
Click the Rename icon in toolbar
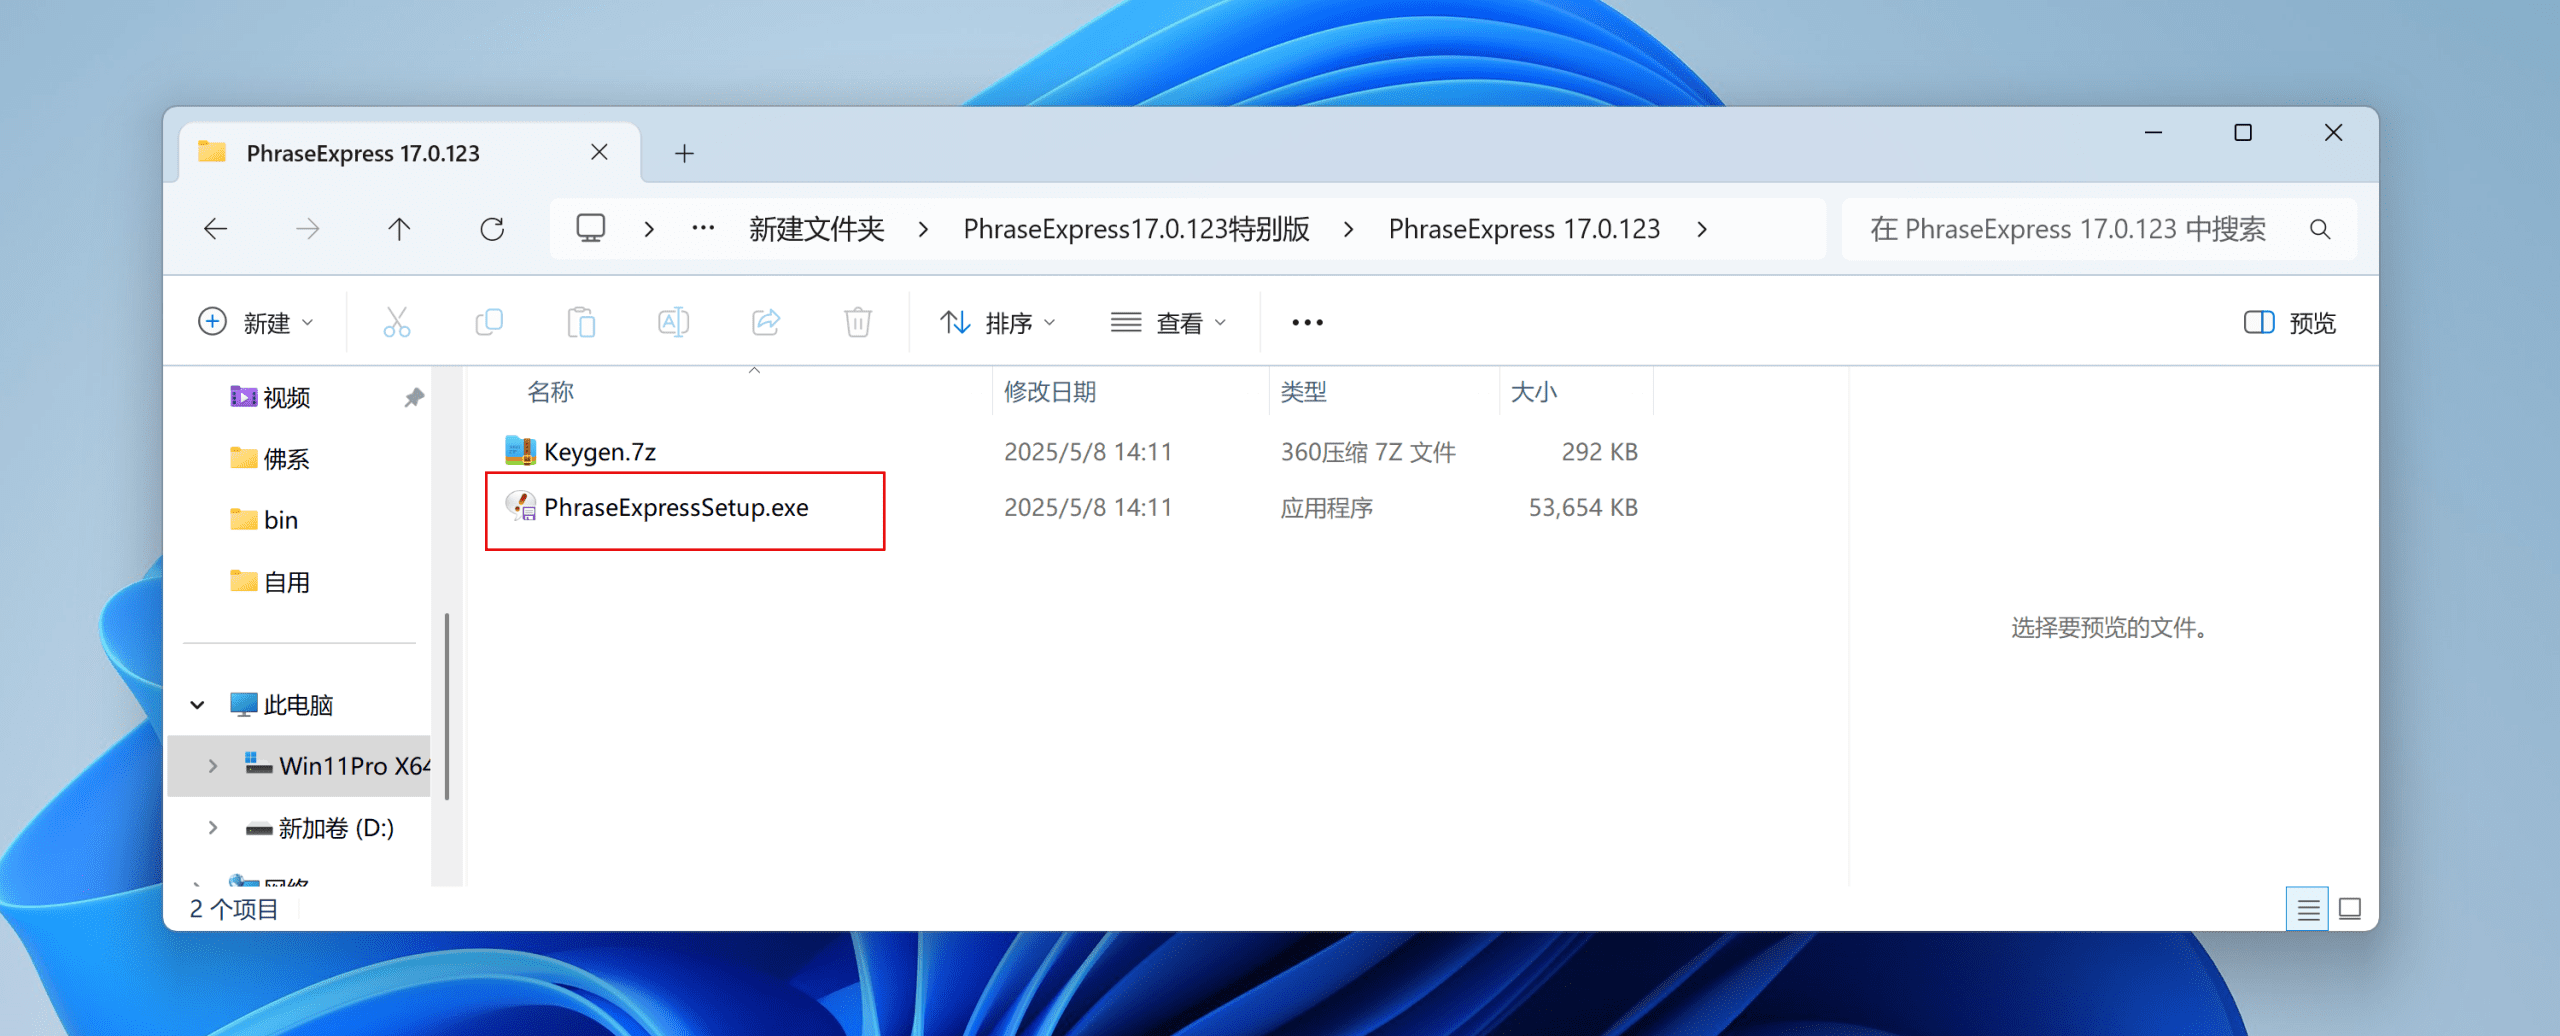tap(673, 322)
